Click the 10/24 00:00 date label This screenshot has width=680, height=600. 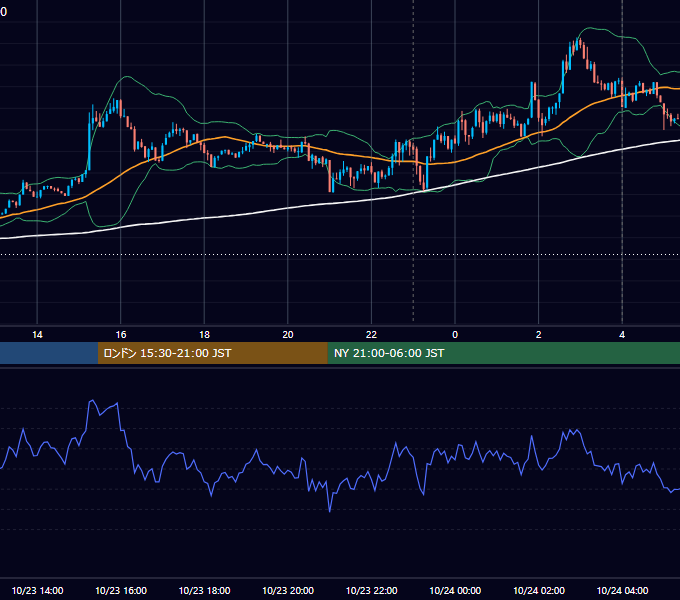point(455,590)
